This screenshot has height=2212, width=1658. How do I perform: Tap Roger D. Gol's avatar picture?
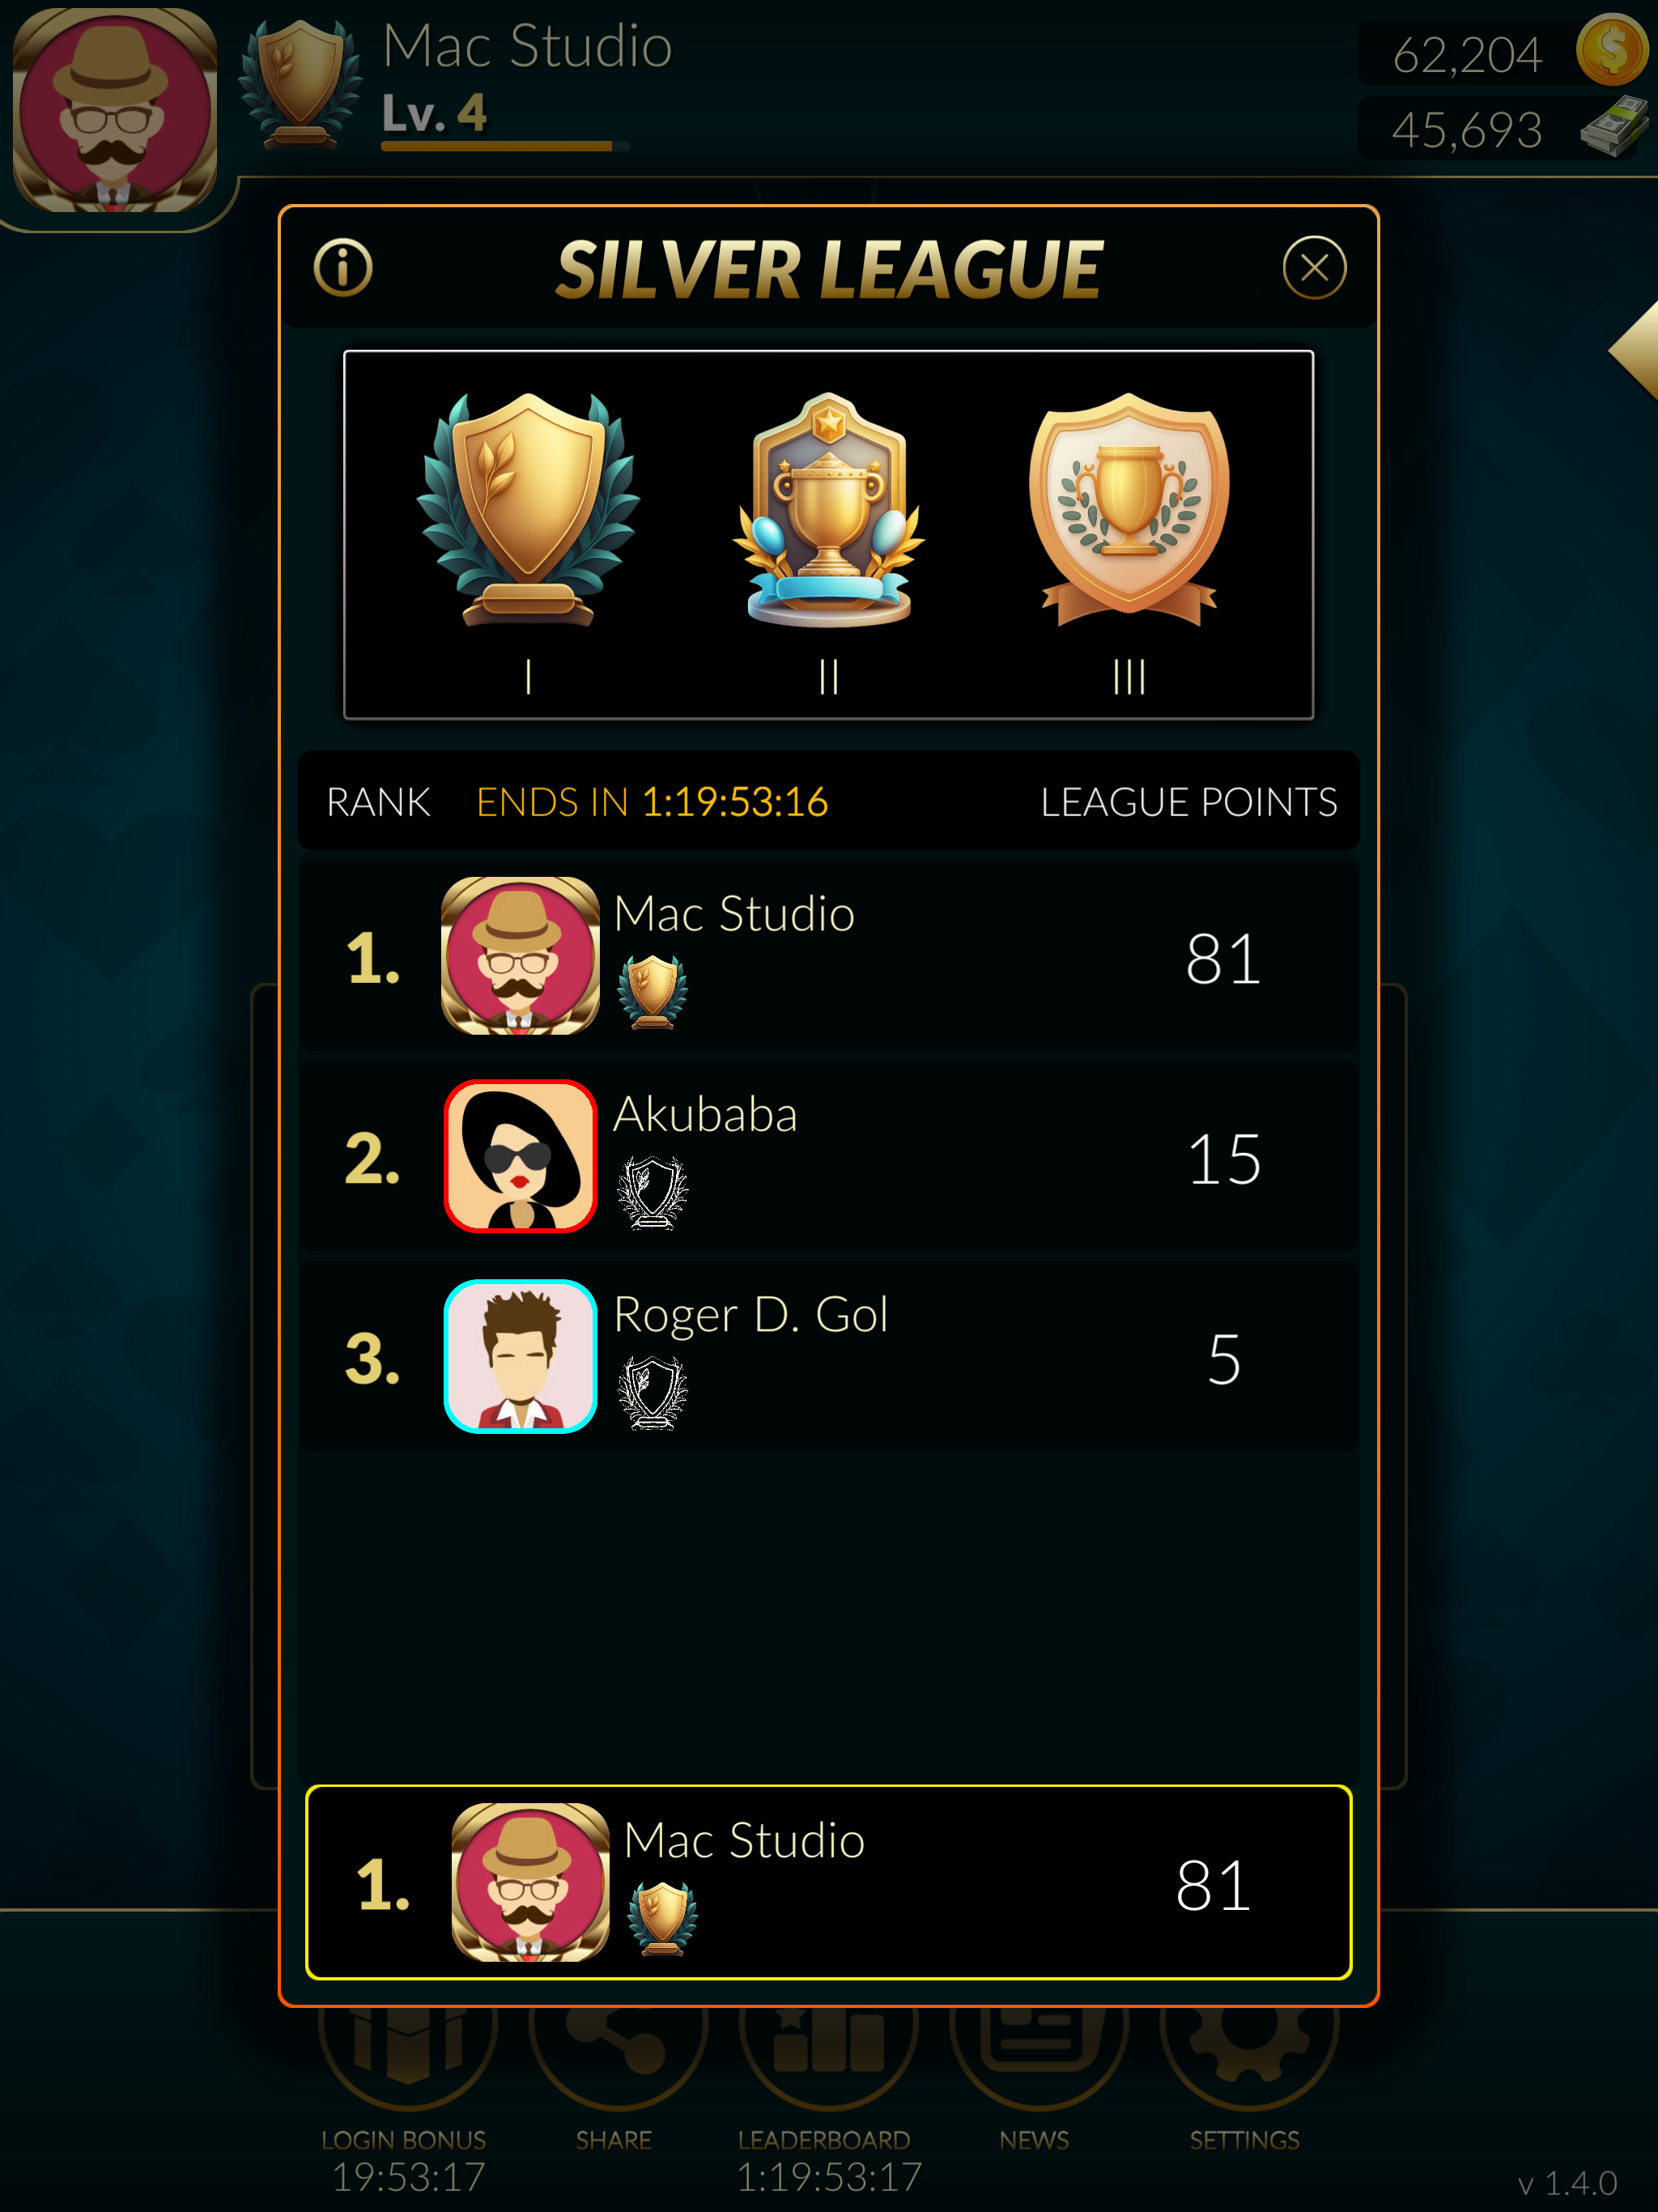pos(520,1356)
